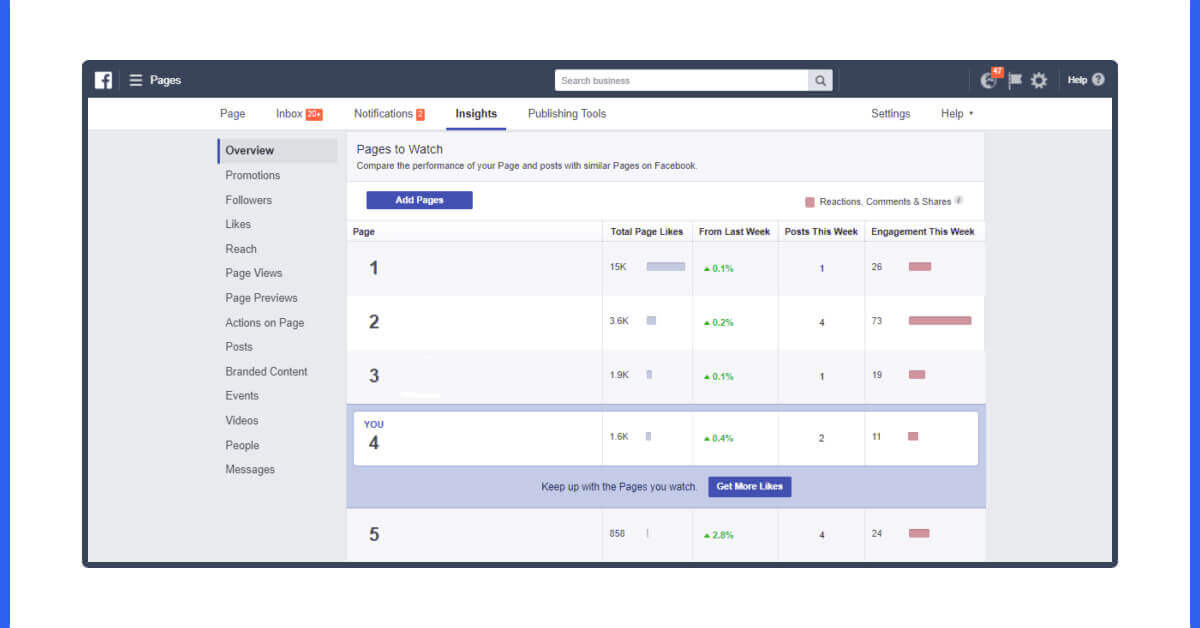Open Page Previews in the sidebar

coord(261,298)
